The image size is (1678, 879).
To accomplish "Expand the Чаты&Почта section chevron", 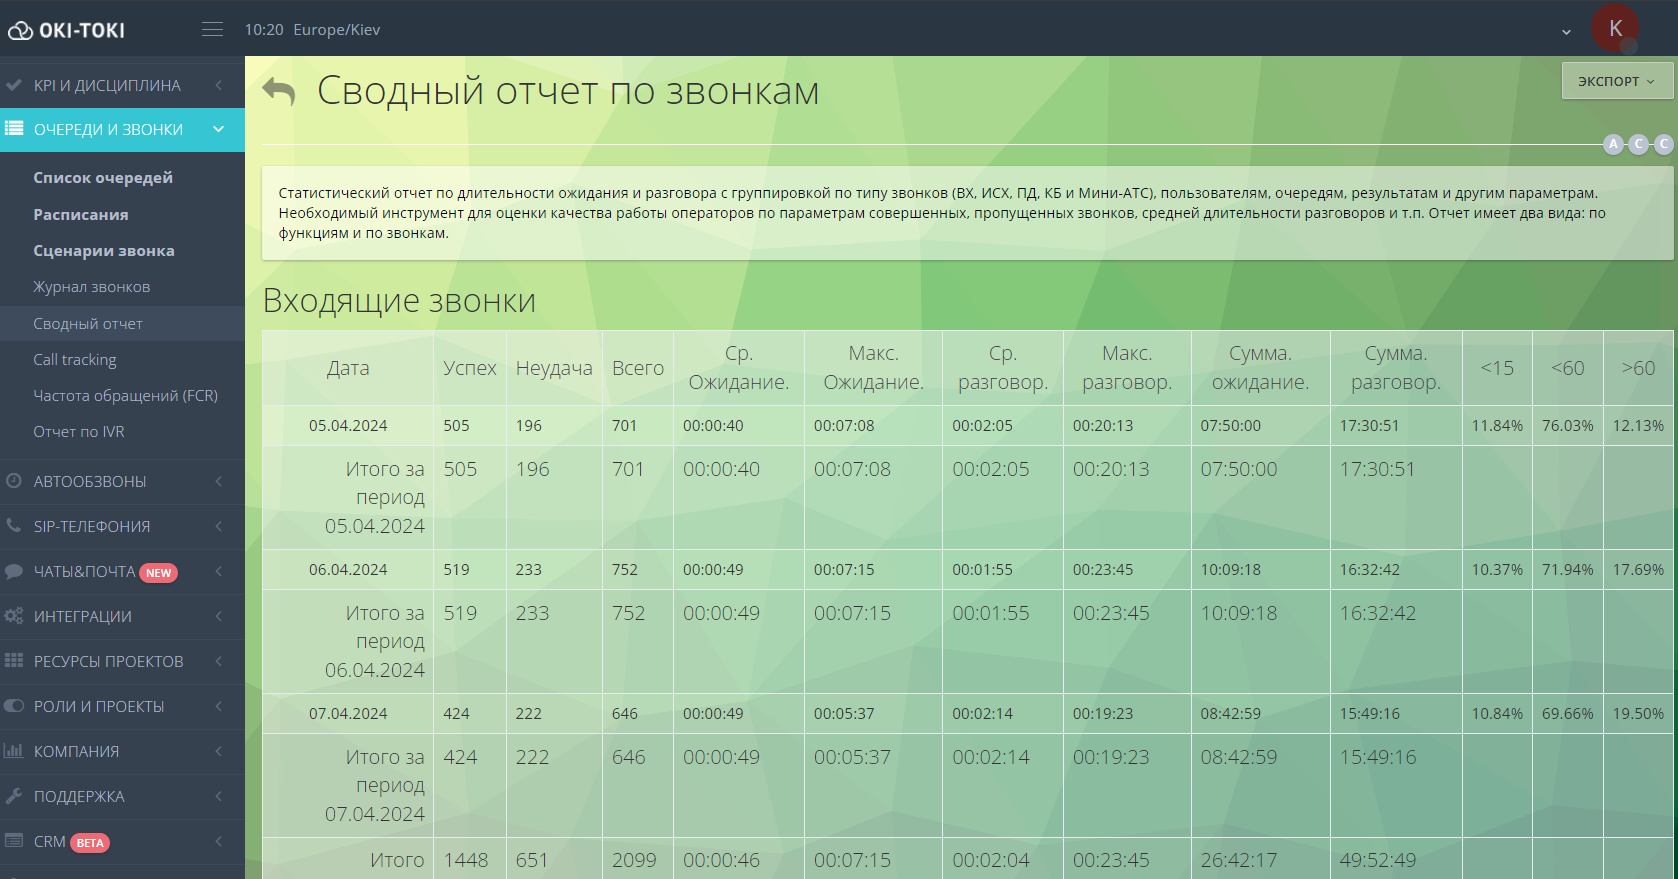I will [x=218, y=571].
